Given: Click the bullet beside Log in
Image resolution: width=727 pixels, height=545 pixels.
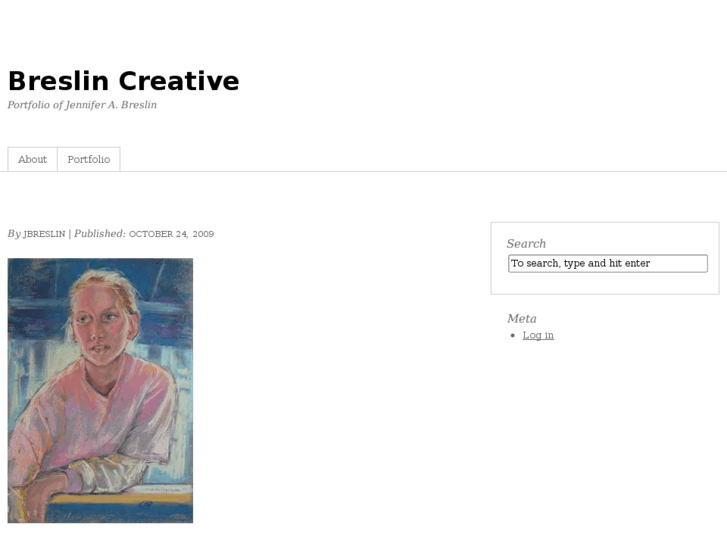Looking at the screenshot, I should point(512,335).
